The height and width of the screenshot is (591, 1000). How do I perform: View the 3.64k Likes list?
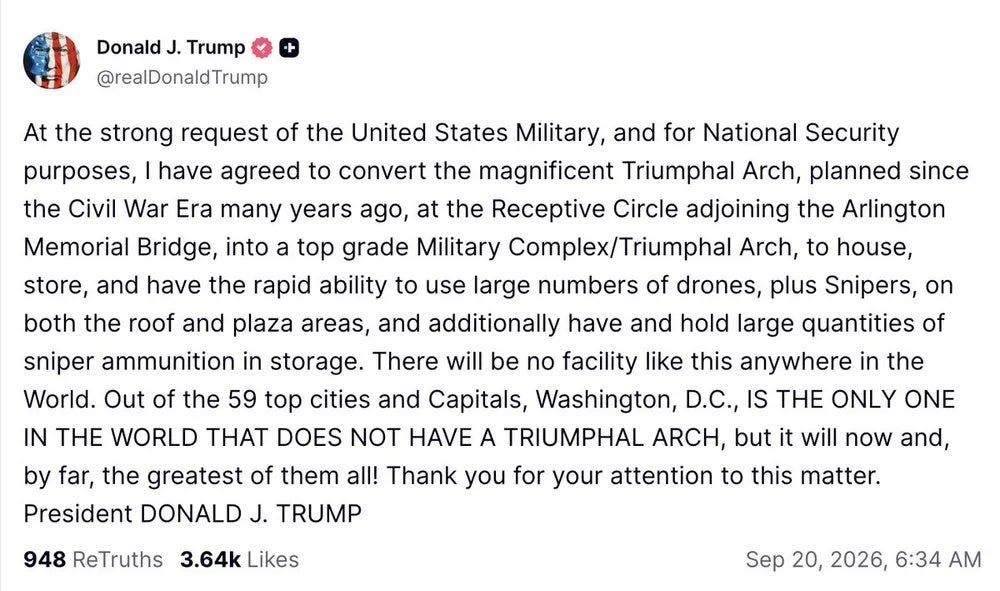pos(239,559)
